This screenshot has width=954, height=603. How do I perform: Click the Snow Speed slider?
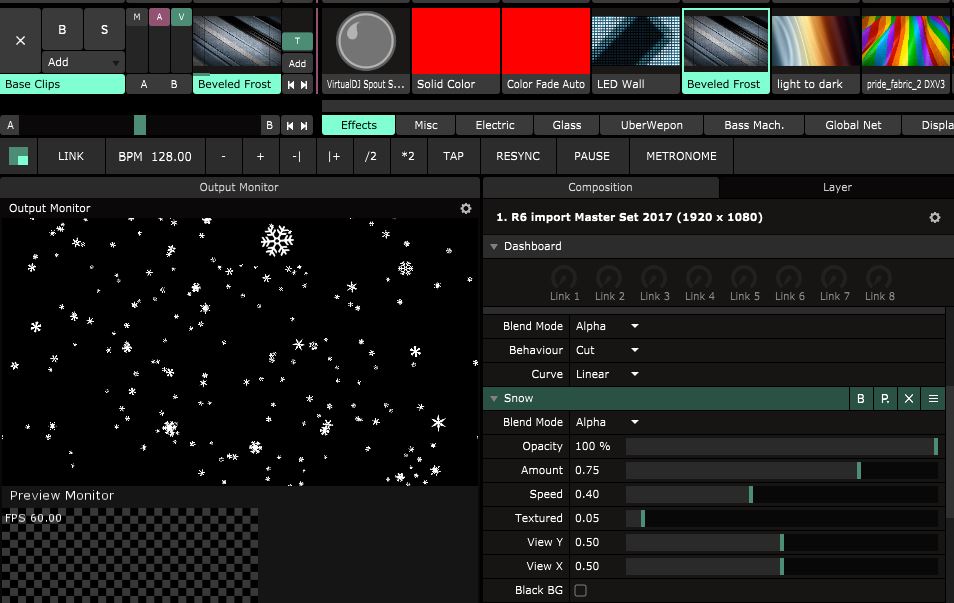point(781,495)
